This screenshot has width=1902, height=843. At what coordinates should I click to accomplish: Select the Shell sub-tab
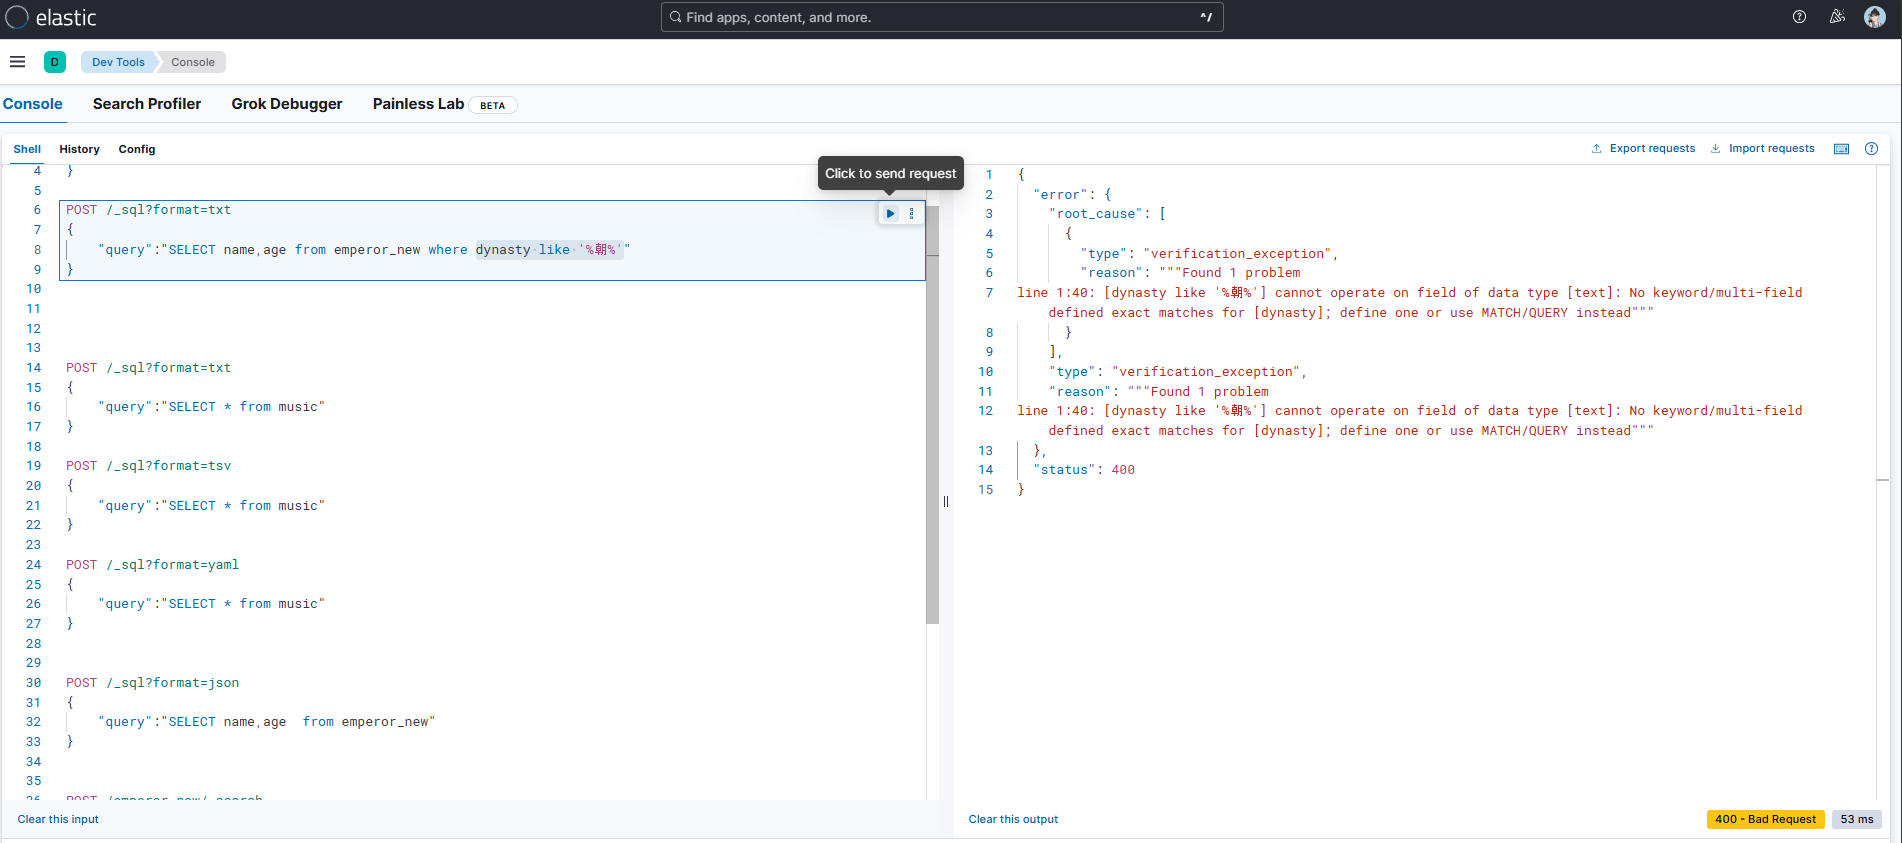click(27, 149)
